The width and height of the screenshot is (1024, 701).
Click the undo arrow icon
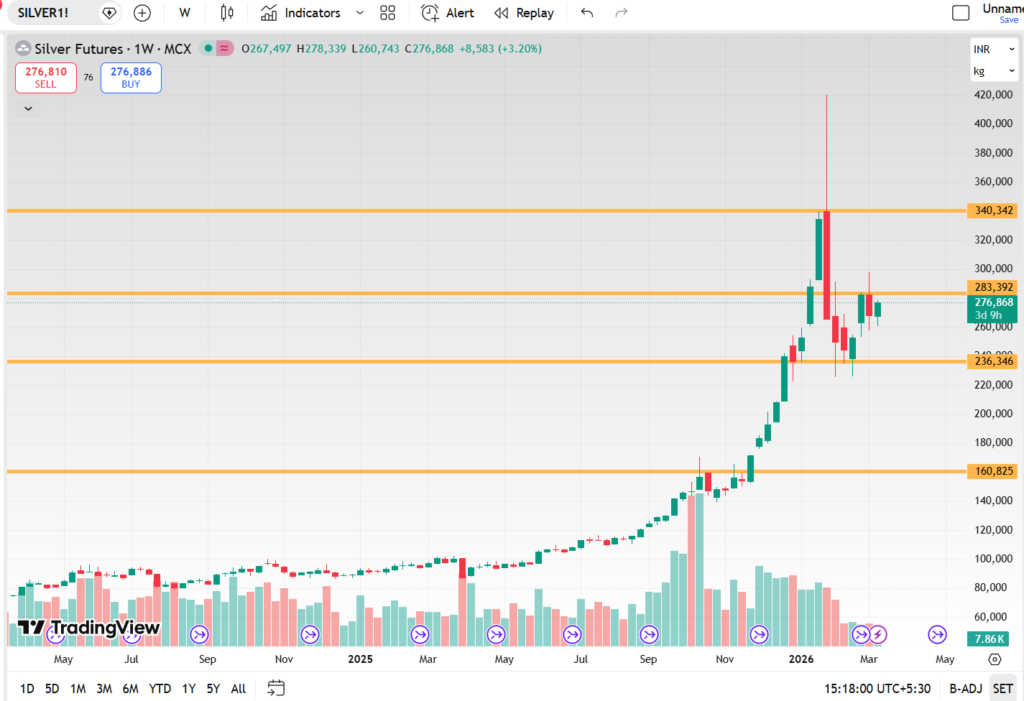[587, 13]
